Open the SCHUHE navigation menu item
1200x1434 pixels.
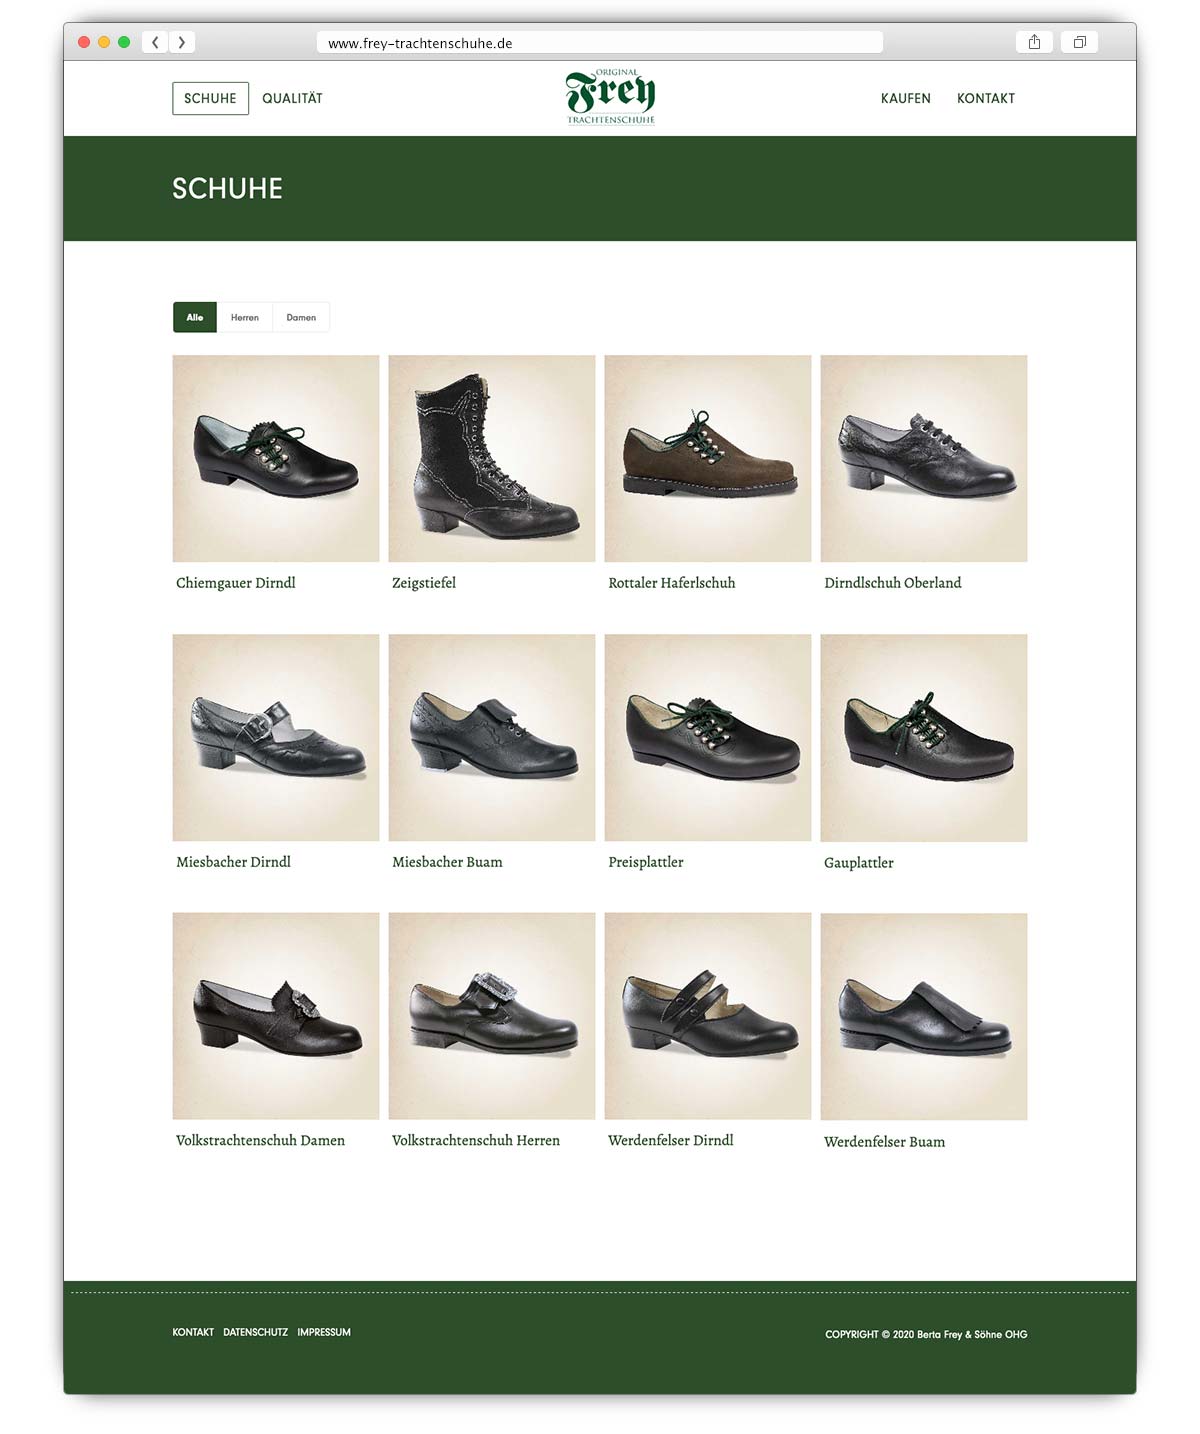(x=210, y=98)
